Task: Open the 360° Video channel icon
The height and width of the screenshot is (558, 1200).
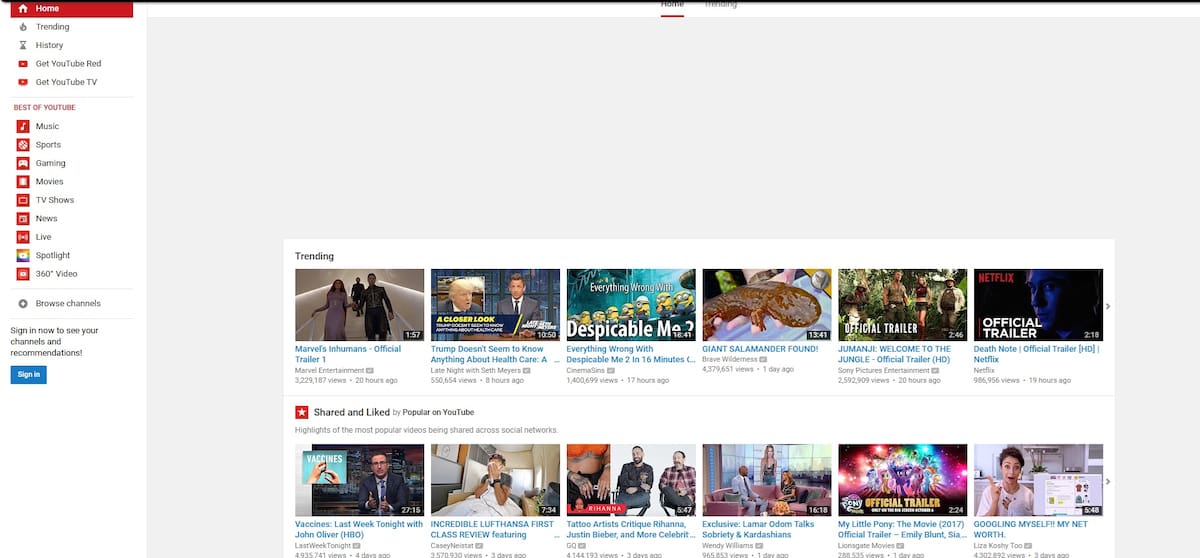Action: tap(23, 273)
